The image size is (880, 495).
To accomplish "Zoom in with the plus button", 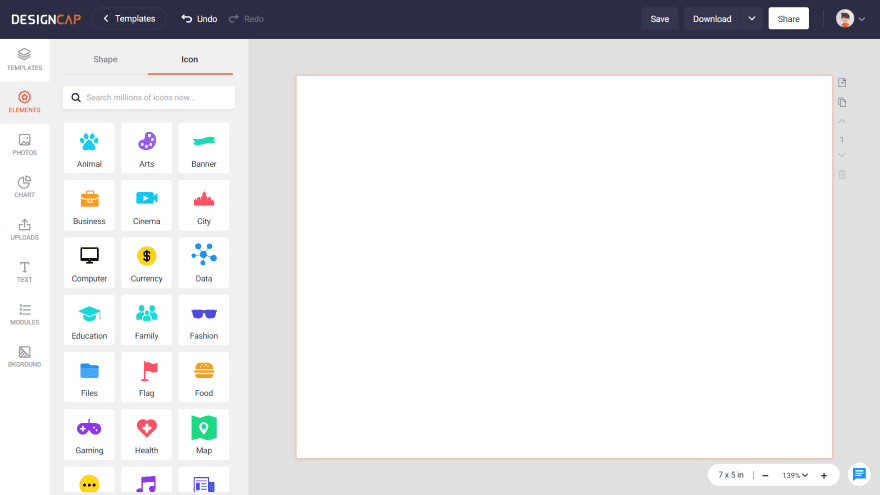I will 824,475.
